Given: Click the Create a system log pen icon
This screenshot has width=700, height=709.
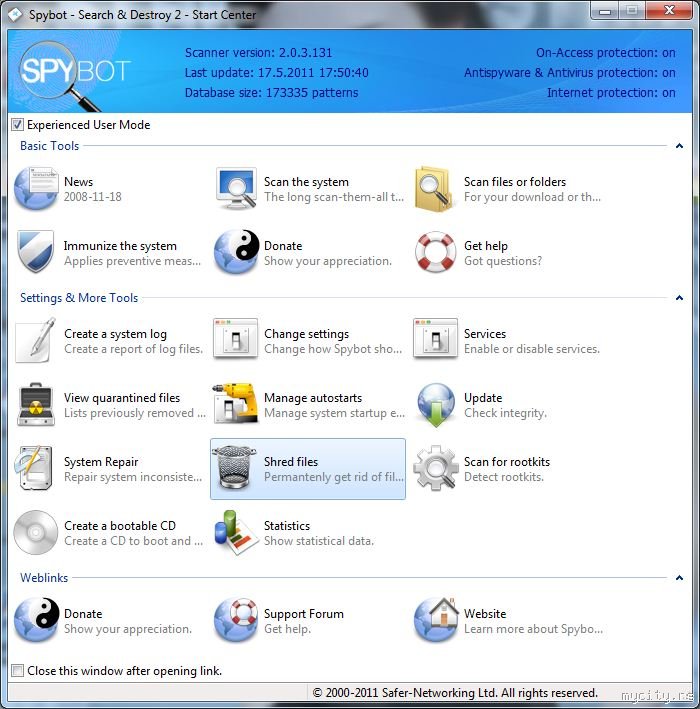Looking at the screenshot, I should point(35,340).
